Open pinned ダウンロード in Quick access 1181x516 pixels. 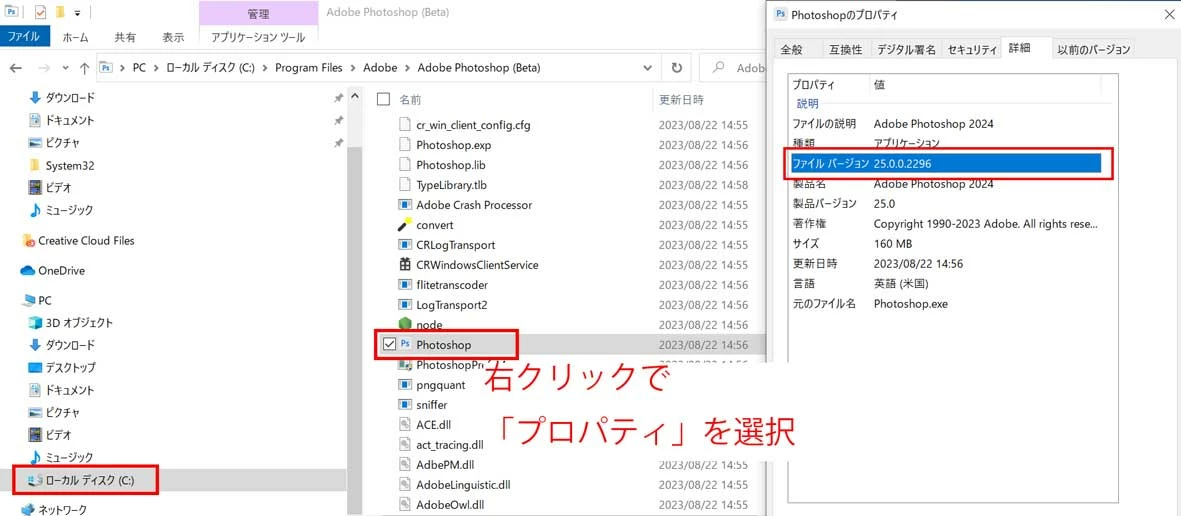coord(69,98)
